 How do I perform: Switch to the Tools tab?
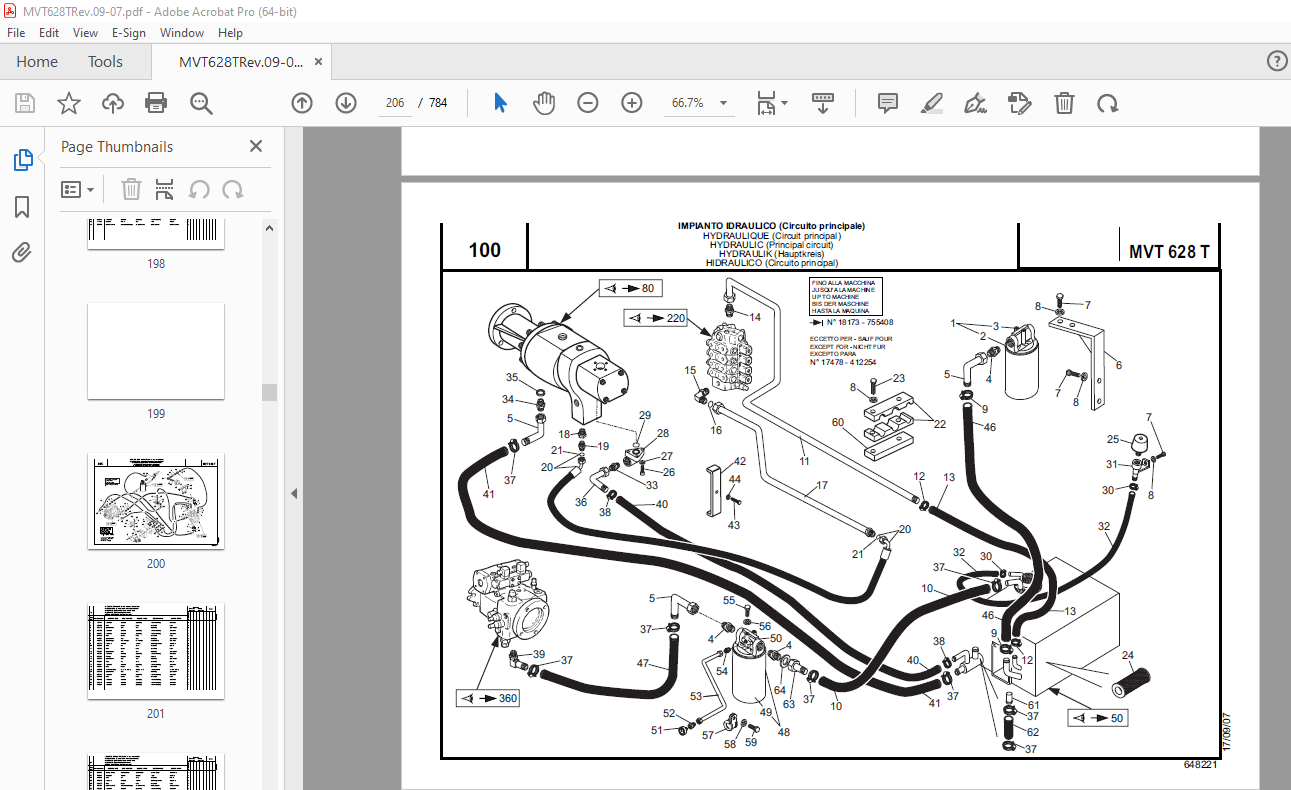[x=105, y=61]
